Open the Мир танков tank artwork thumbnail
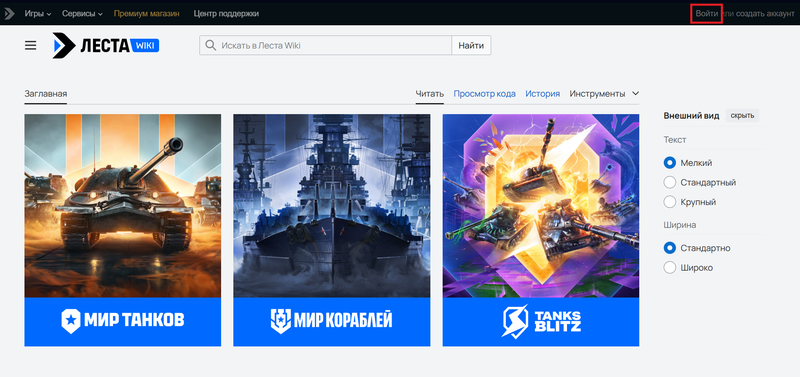800x377 pixels. [x=123, y=206]
